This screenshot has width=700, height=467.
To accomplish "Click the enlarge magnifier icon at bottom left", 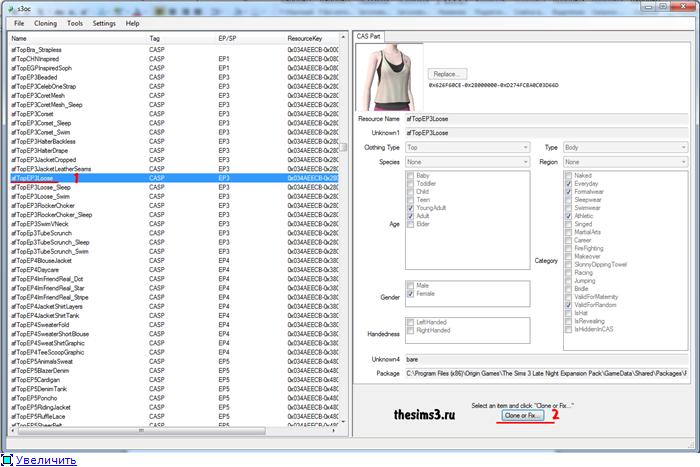I will [6, 460].
